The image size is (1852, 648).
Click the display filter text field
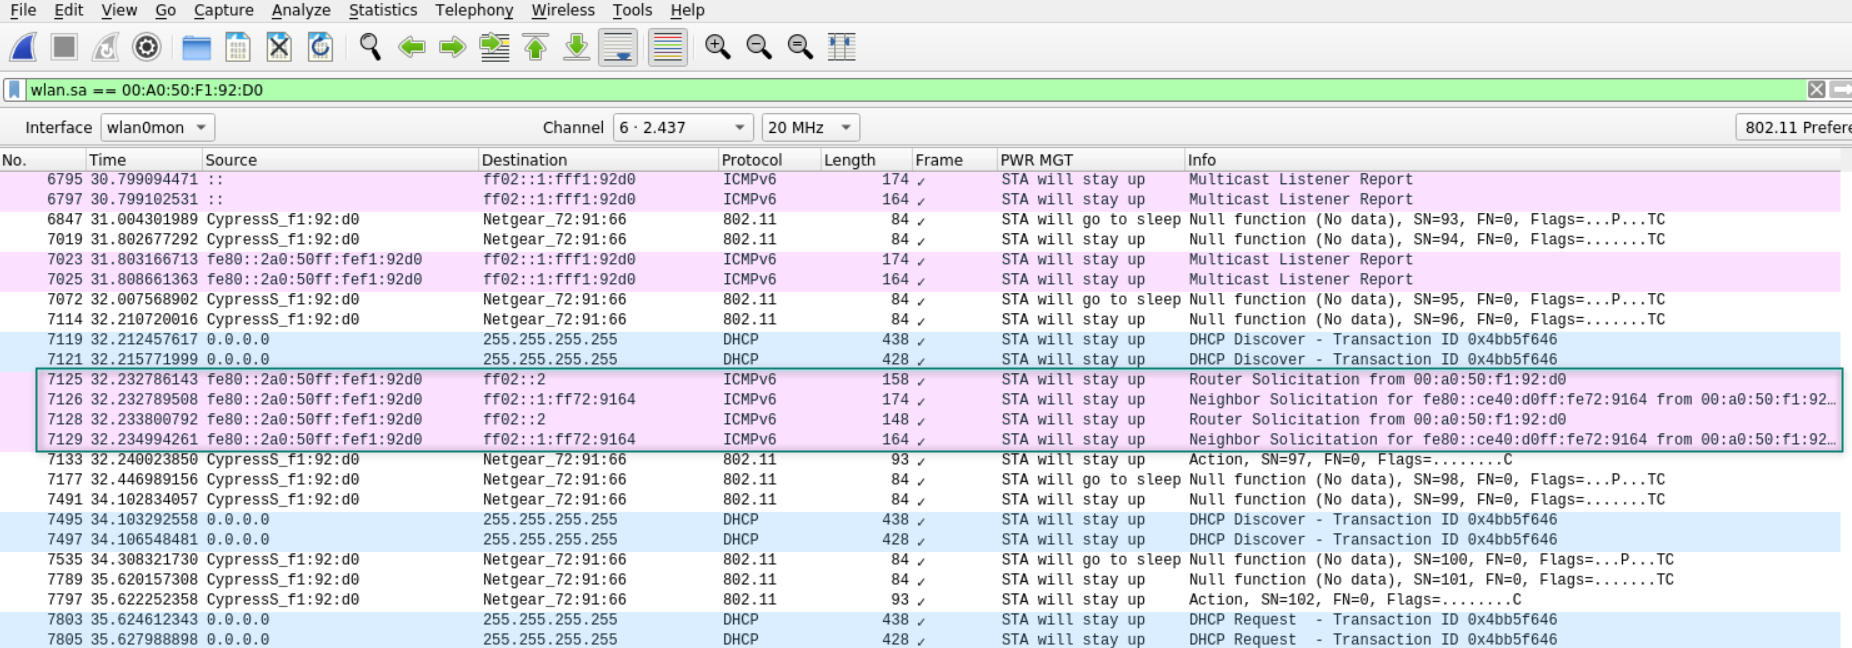pyautogui.click(x=900, y=90)
